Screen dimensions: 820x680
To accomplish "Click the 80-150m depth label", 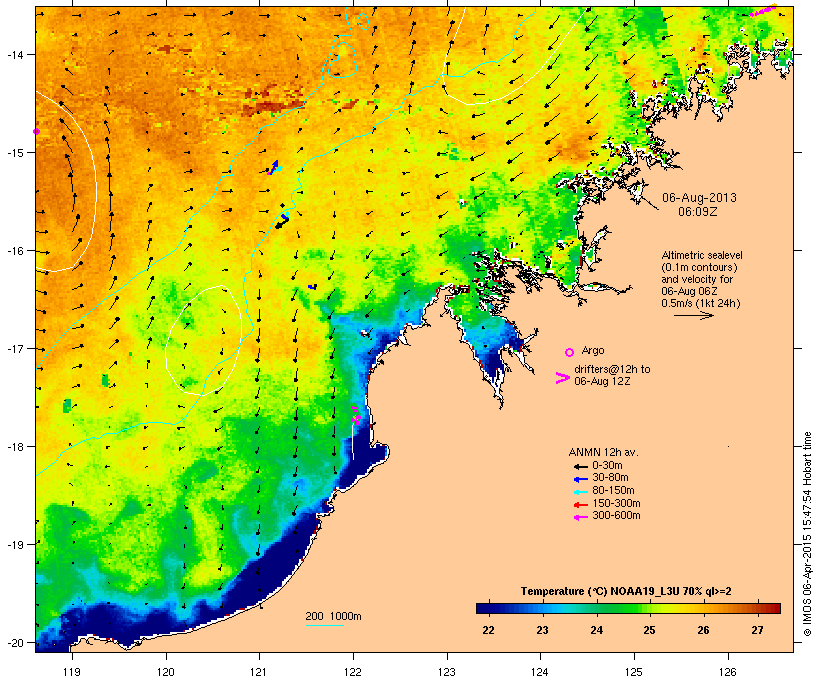I will (x=613, y=491).
